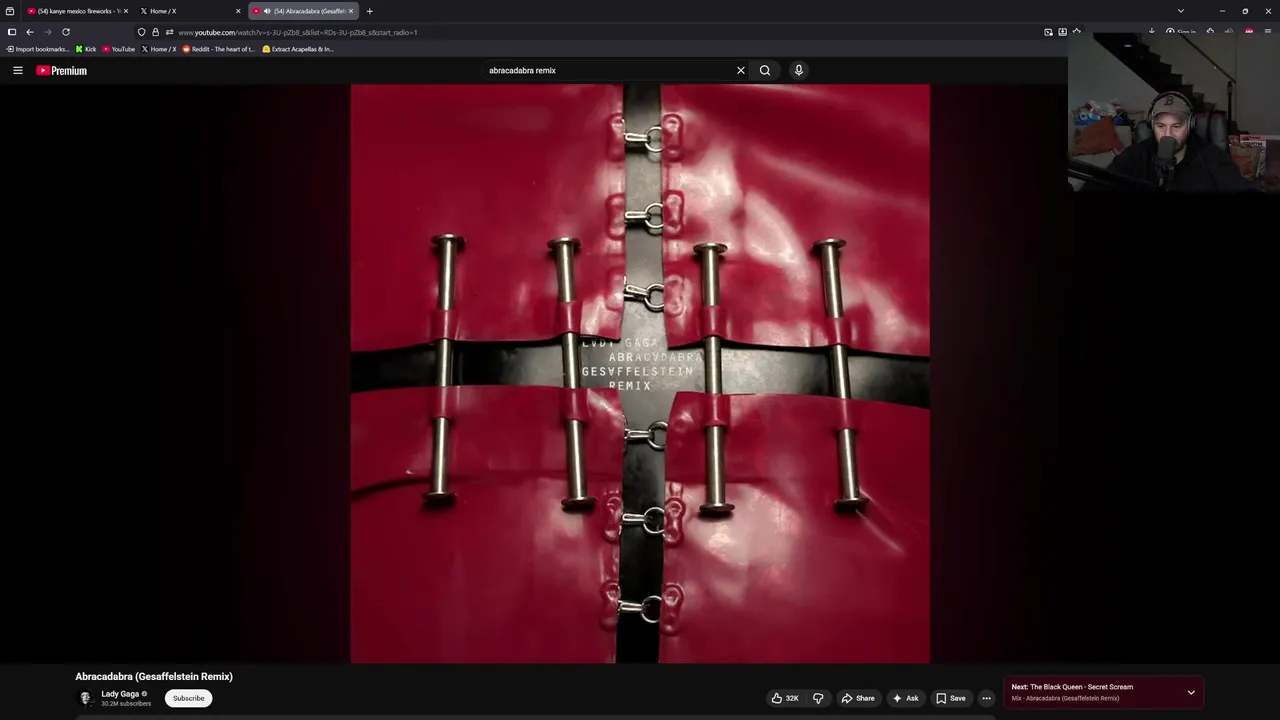Switch to 'kanye mexico fireworks' tab
1280x720 pixels.
click(78, 11)
